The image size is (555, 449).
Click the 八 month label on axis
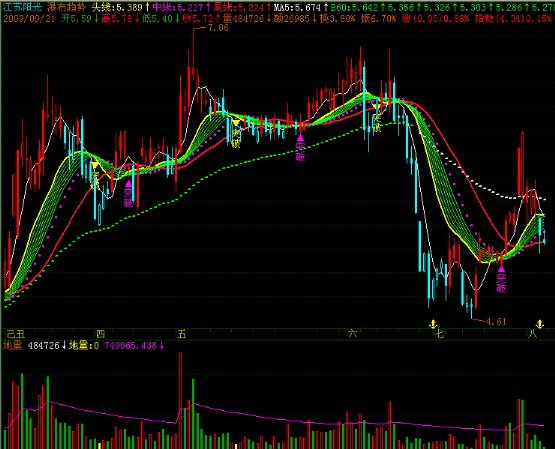pos(532,334)
